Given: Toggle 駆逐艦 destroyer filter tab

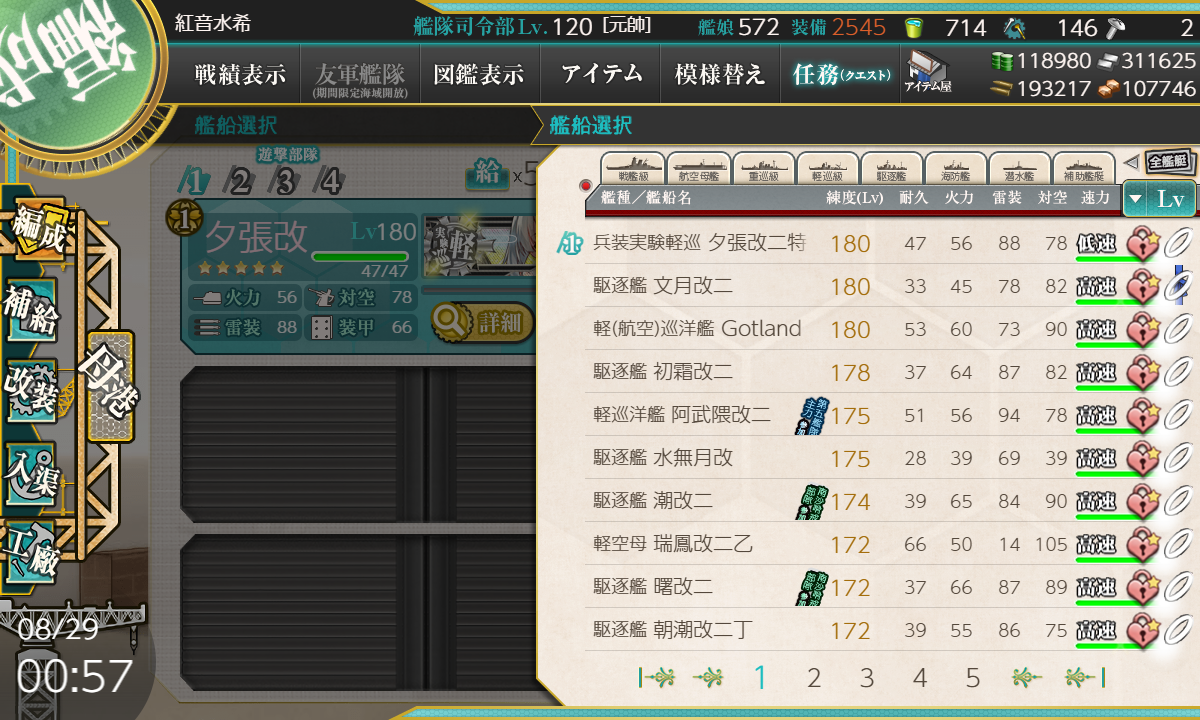Looking at the screenshot, I should (890, 167).
